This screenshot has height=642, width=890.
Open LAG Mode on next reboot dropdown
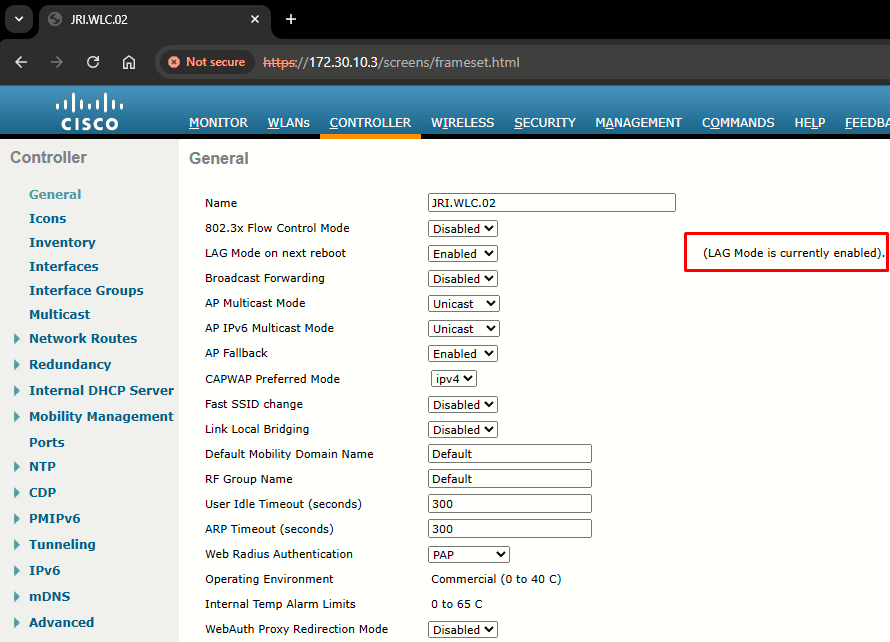click(x=463, y=254)
